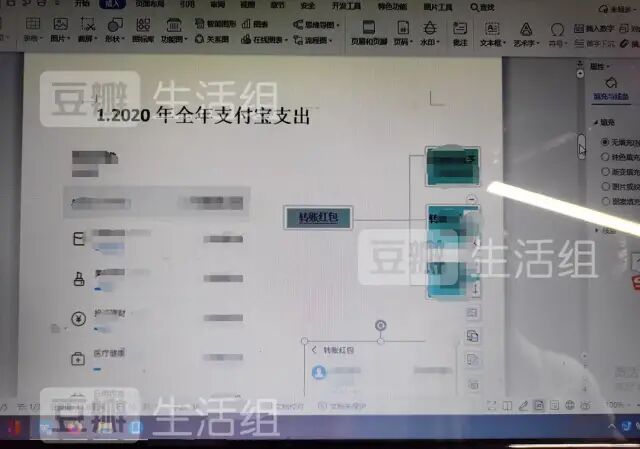Expand the 线条 line section
Viewport: 640px width, 449px height.
click(x=597, y=231)
